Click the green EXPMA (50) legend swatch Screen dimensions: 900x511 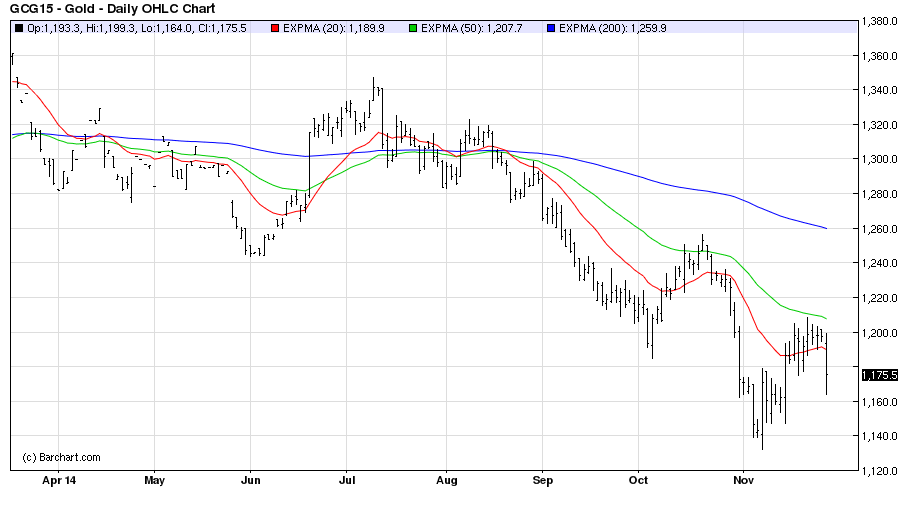pos(413,28)
